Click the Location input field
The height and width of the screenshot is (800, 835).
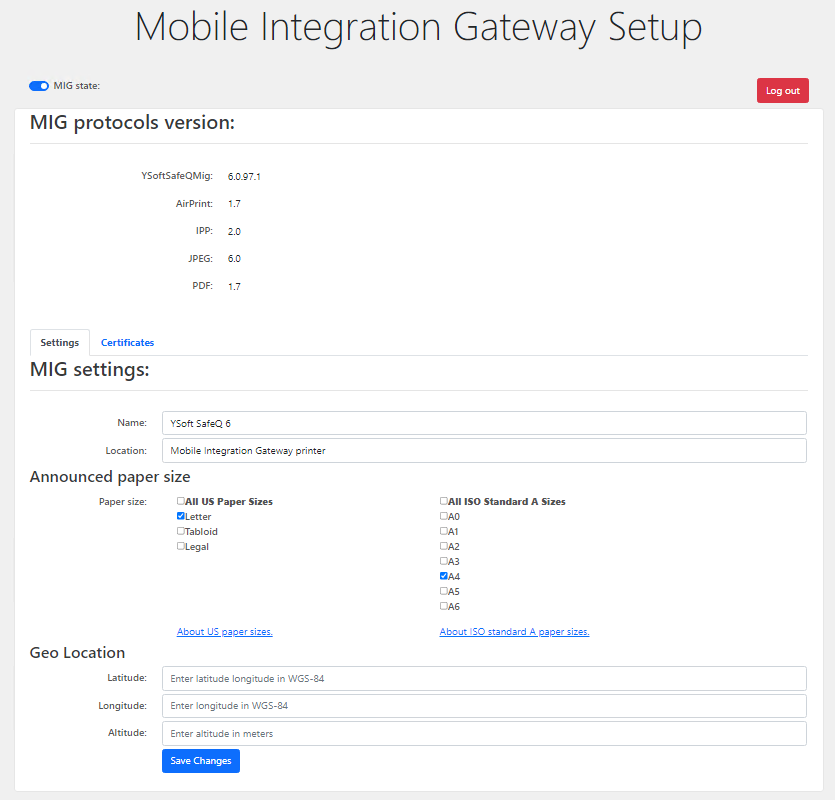(x=484, y=451)
